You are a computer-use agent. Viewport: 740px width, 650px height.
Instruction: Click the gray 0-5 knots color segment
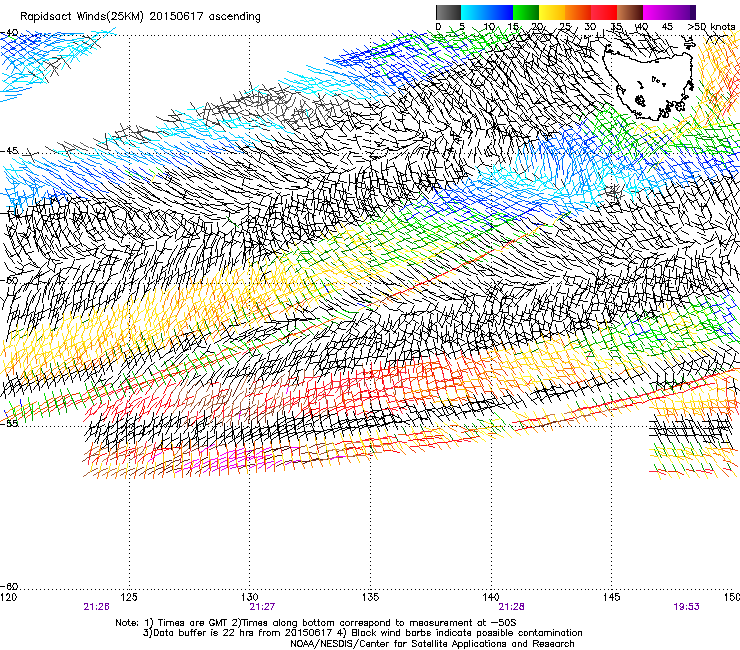tap(448, 12)
